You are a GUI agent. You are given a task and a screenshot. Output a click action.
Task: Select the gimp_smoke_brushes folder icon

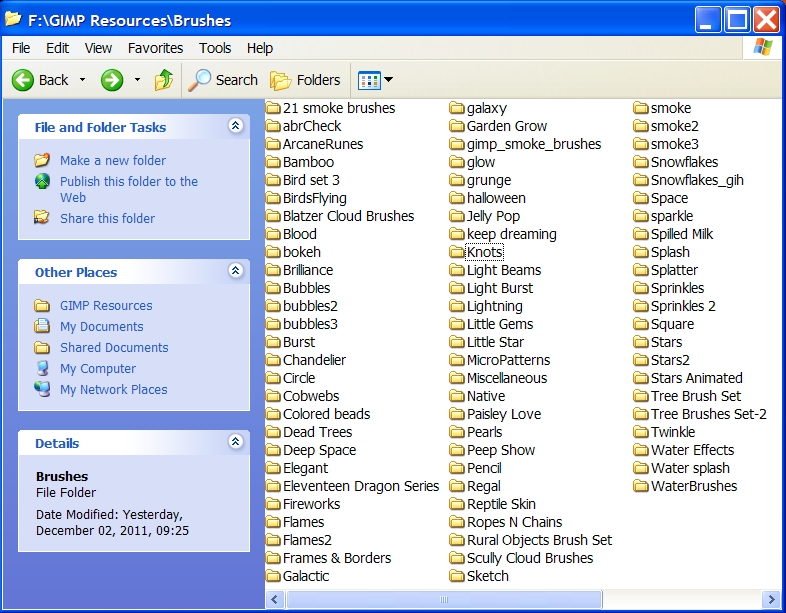(457, 144)
